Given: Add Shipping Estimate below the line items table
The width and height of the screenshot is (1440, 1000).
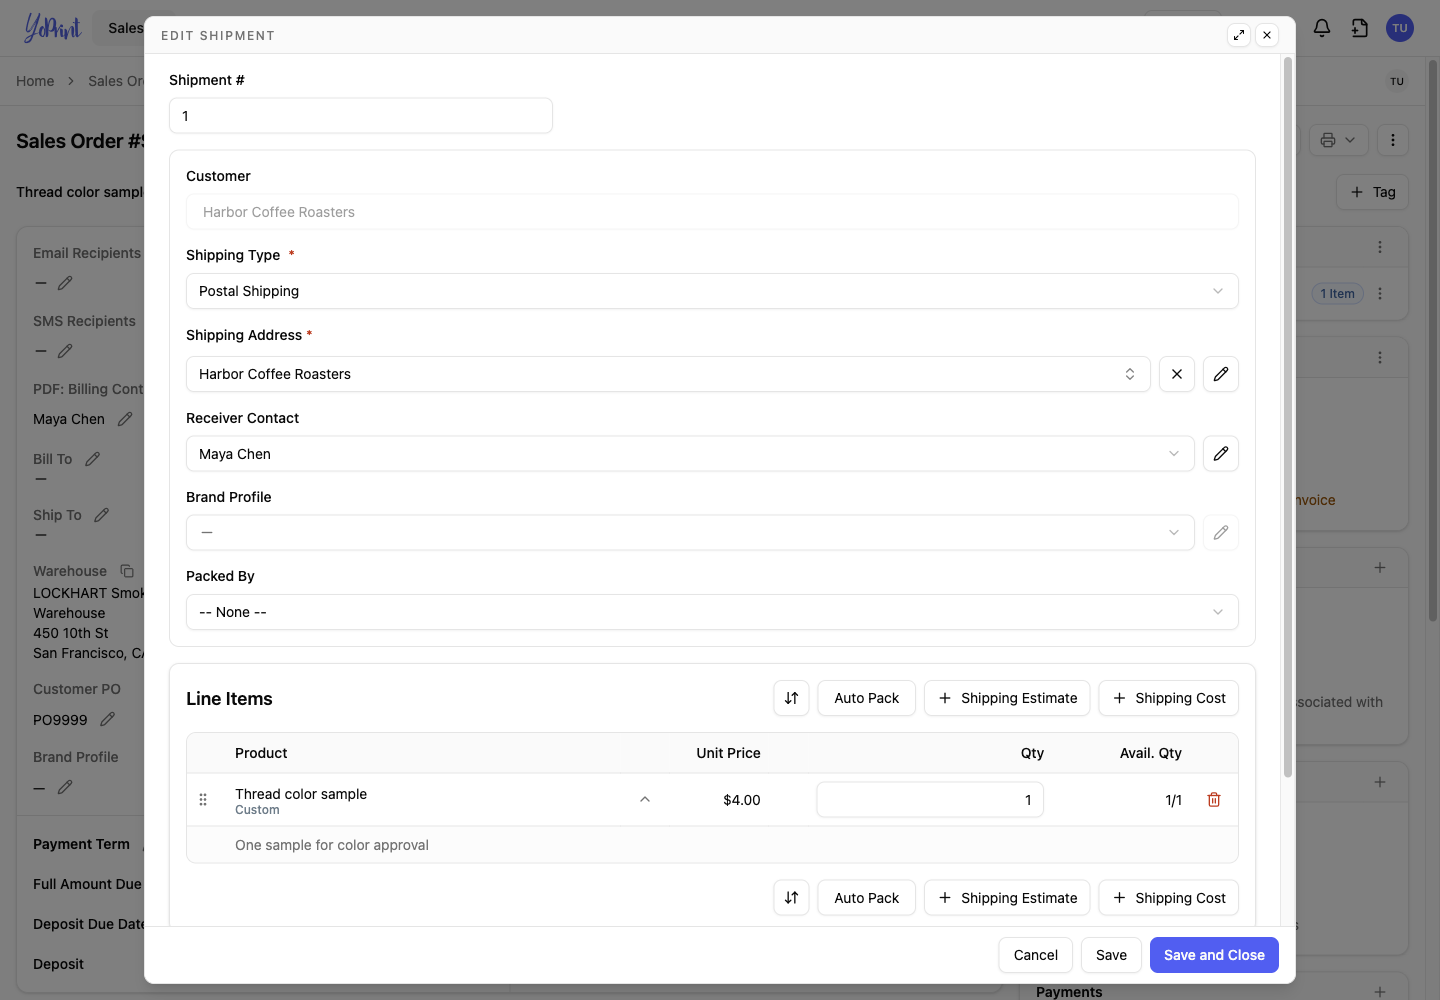Looking at the screenshot, I should 1007,898.
